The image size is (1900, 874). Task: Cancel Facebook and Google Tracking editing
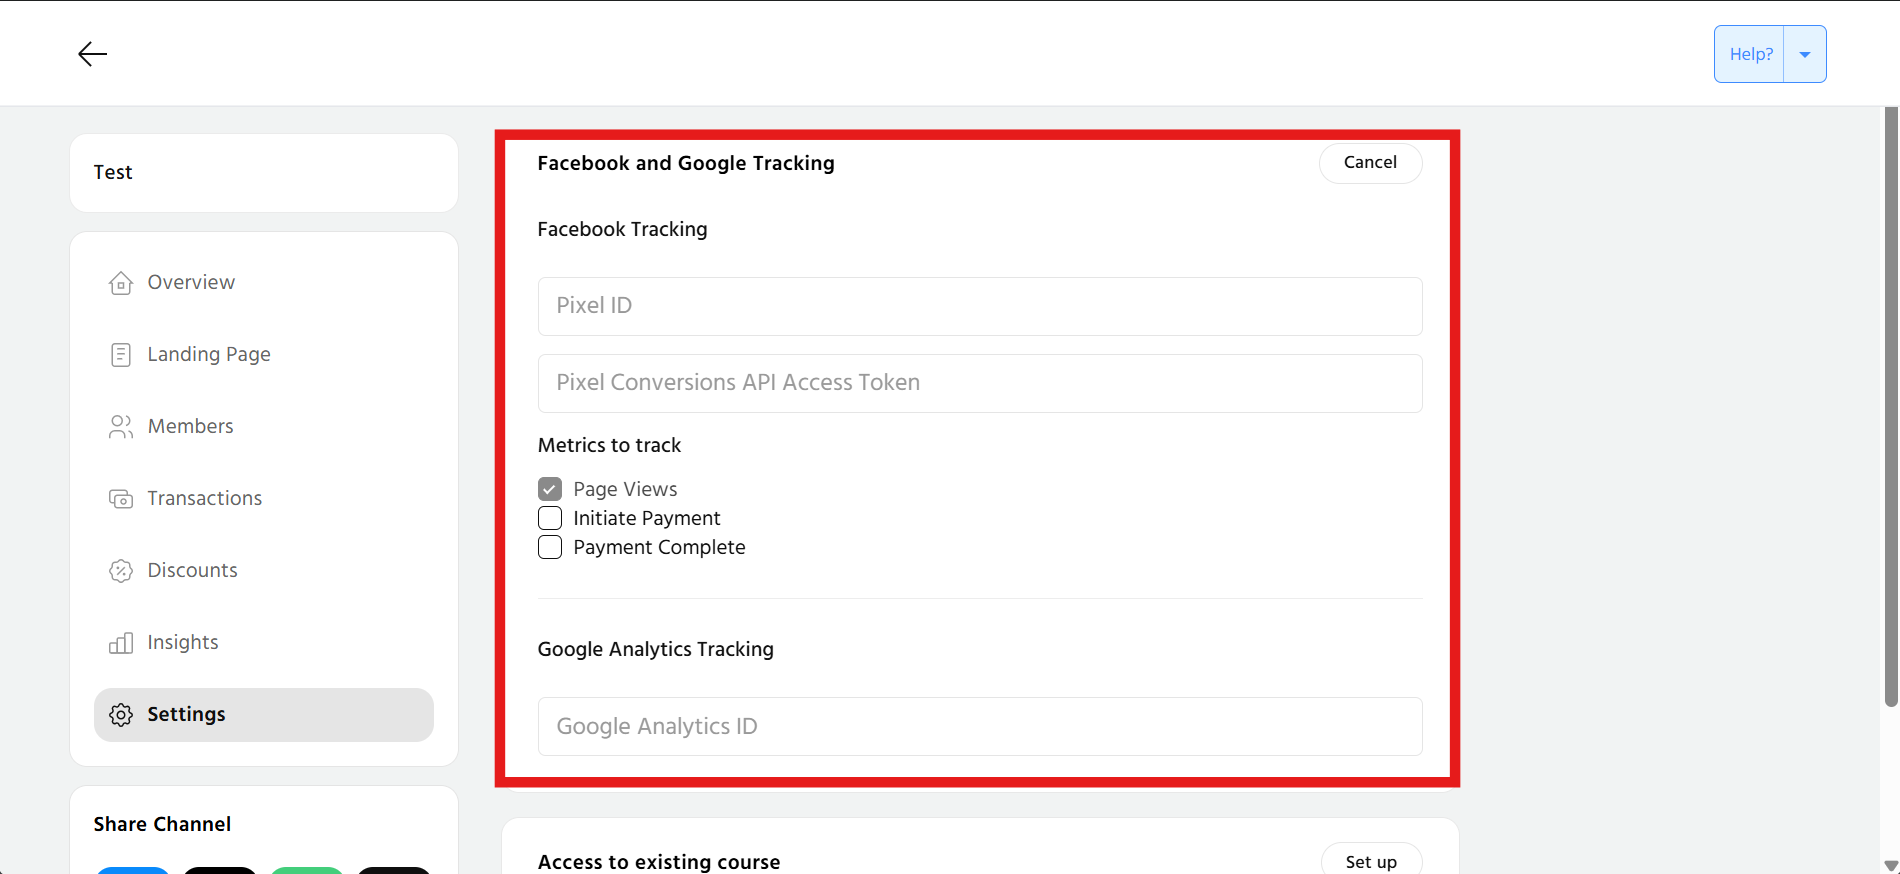pos(1370,163)
